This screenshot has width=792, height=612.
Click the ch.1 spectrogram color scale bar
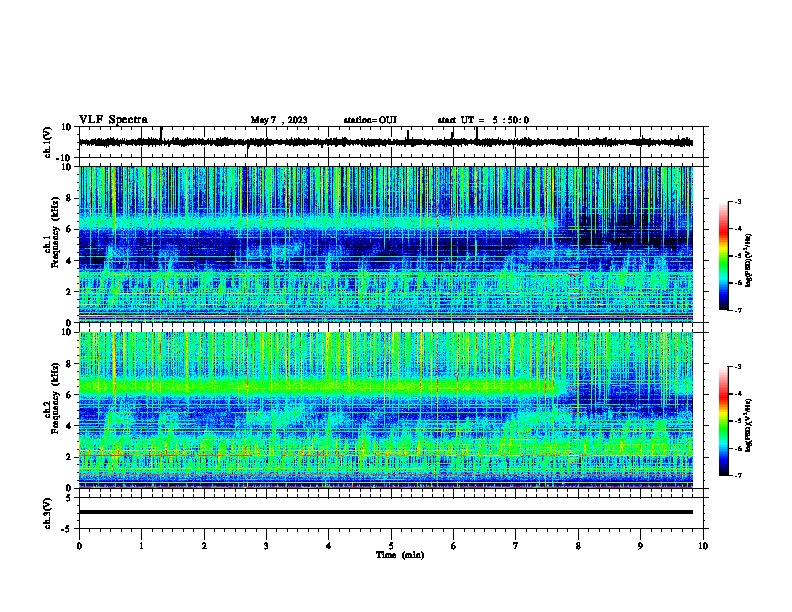723,256
